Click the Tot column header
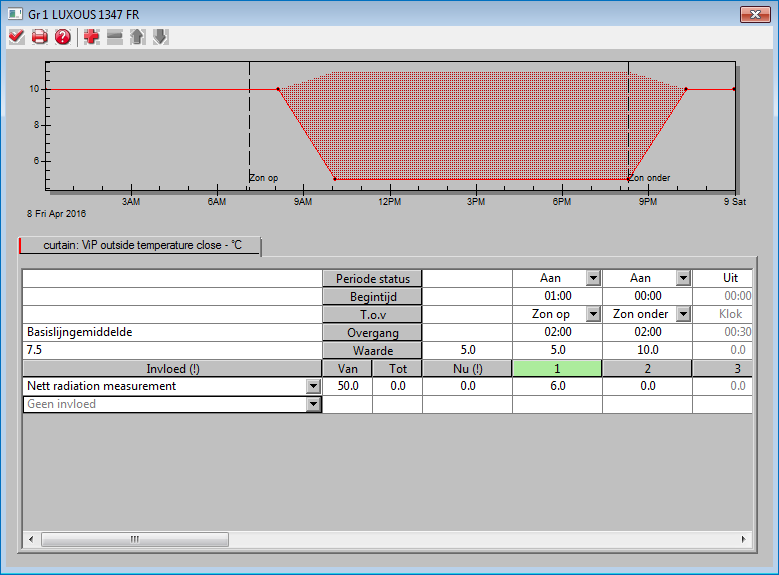Viewport: 779px width, 575px height. click(x=397, y=368)
